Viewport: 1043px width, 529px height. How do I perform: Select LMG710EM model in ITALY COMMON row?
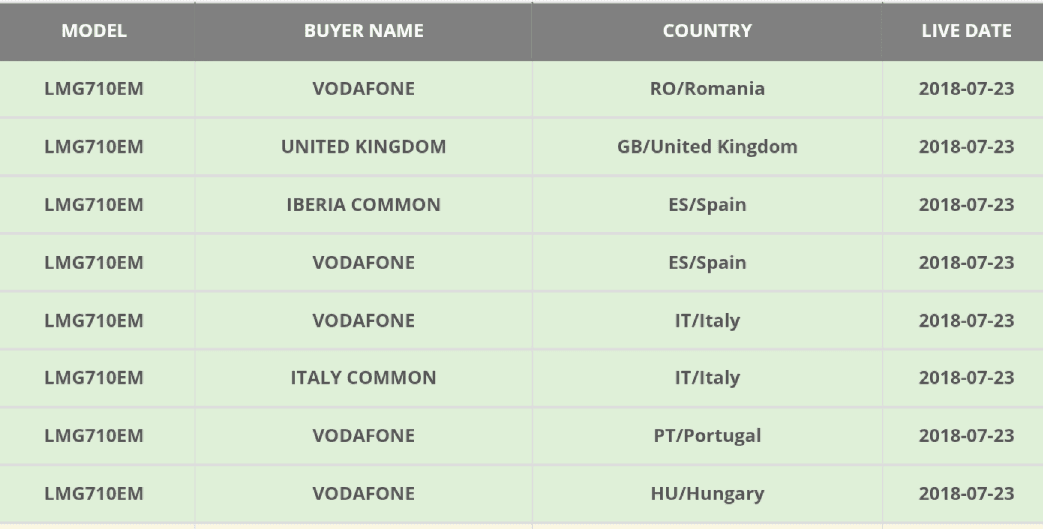[x=94, y=377]
